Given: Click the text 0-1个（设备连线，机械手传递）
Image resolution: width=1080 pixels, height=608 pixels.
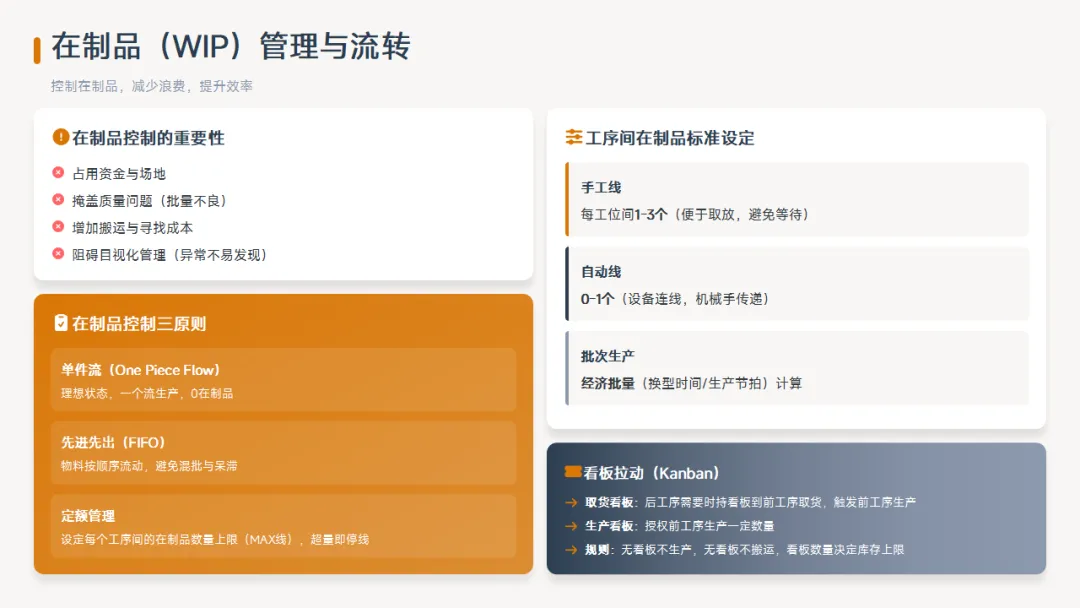Looking at the screenshot, I should point(675,299).
